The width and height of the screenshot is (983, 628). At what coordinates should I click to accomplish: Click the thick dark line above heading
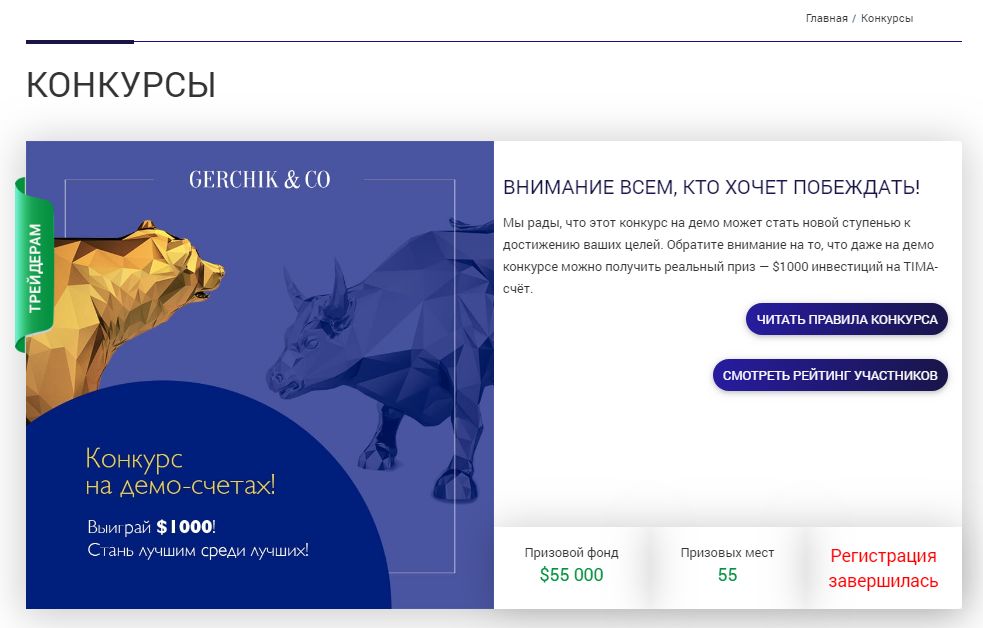(80, 42)
